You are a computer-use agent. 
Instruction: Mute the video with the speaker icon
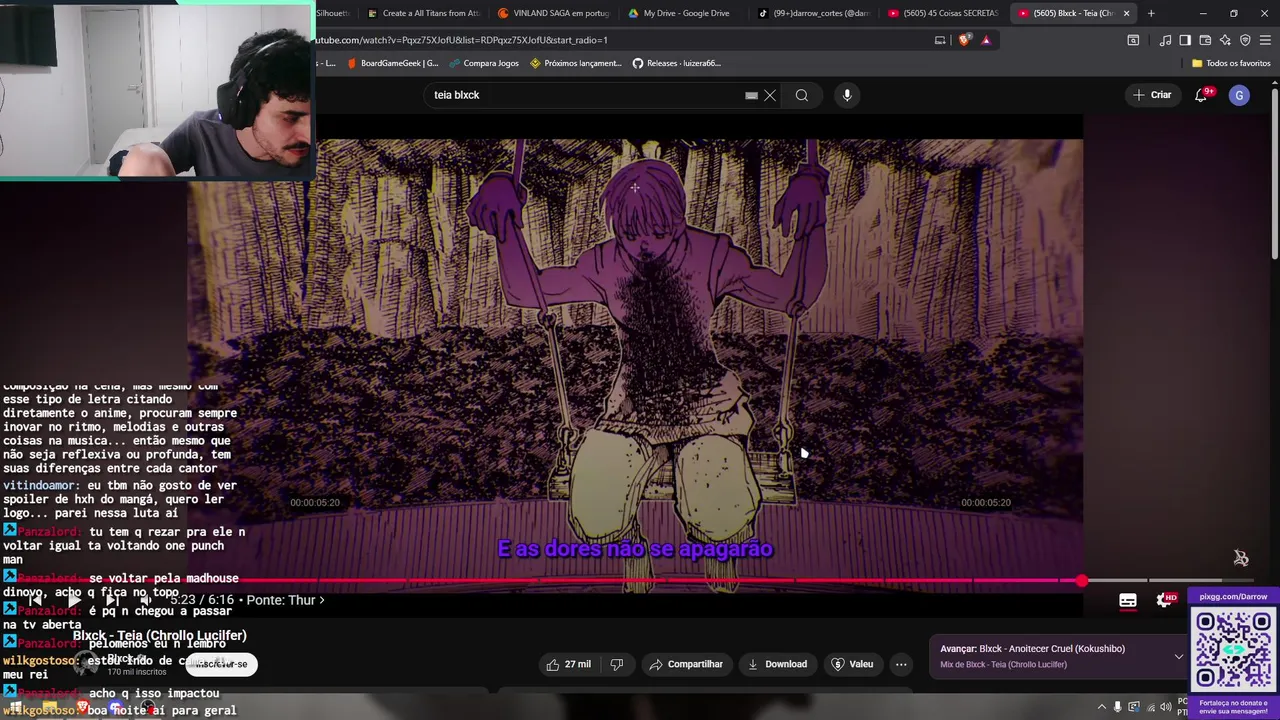point(147,600)
